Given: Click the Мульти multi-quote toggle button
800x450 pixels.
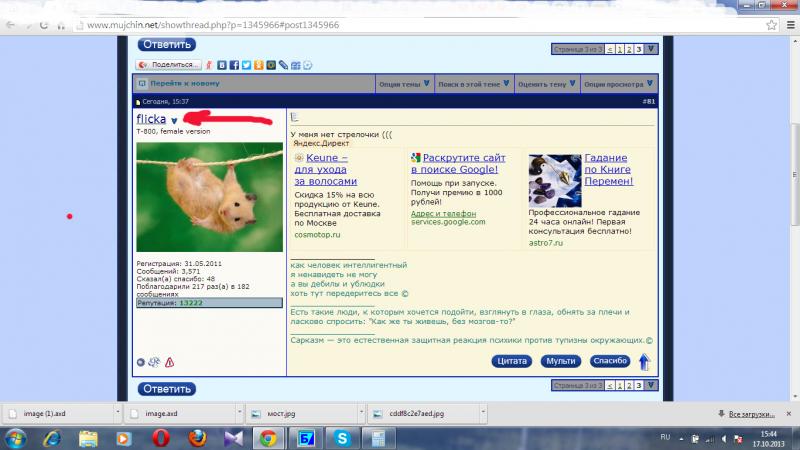Looking at the screenshot, I should click(x=561, y=361).
